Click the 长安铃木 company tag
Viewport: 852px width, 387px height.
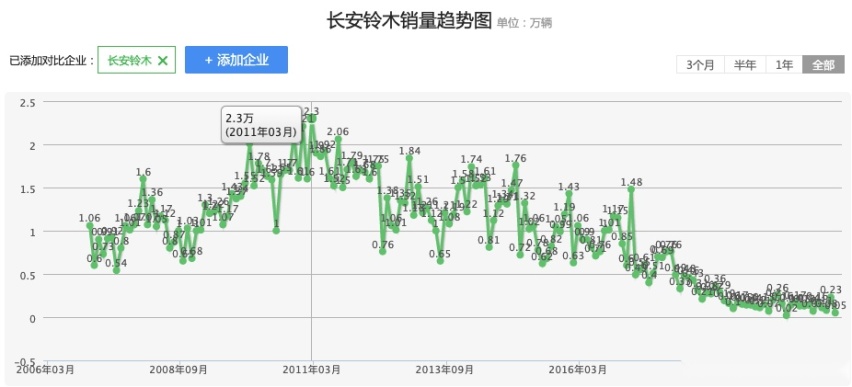coord(137,60)
